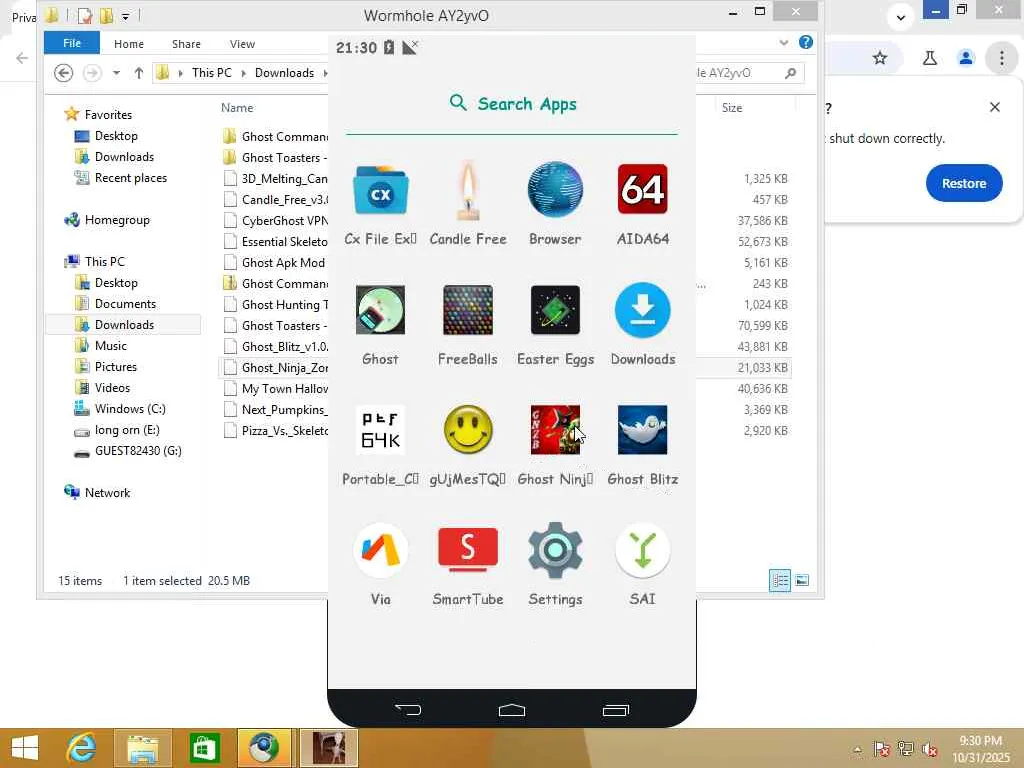
Task: Open Music under This PC
Action: 110,345
